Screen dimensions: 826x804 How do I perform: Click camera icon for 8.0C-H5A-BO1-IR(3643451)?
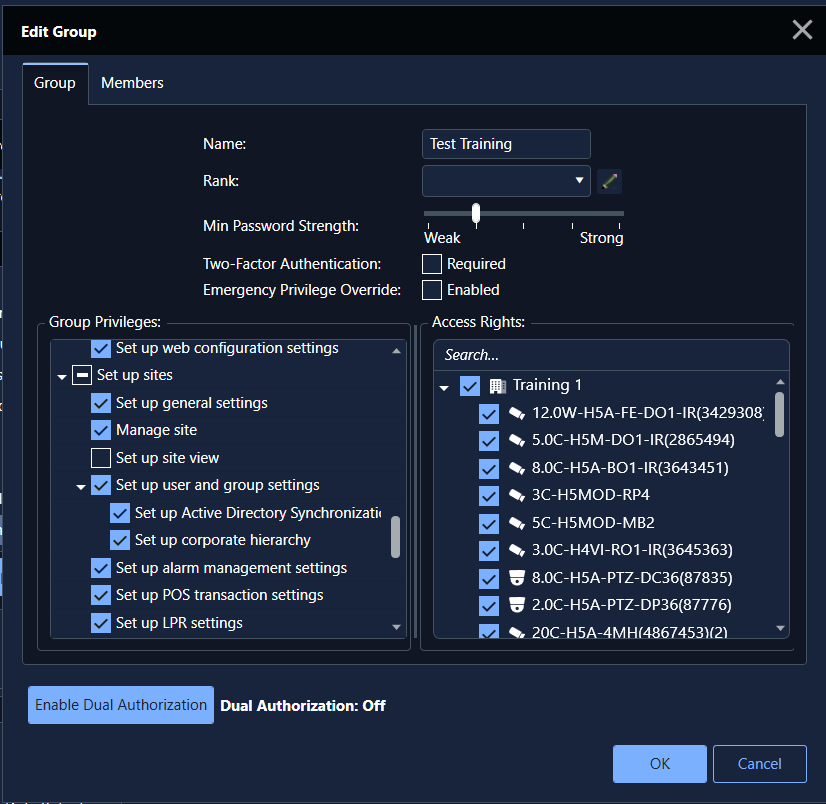tap(517, 468)
